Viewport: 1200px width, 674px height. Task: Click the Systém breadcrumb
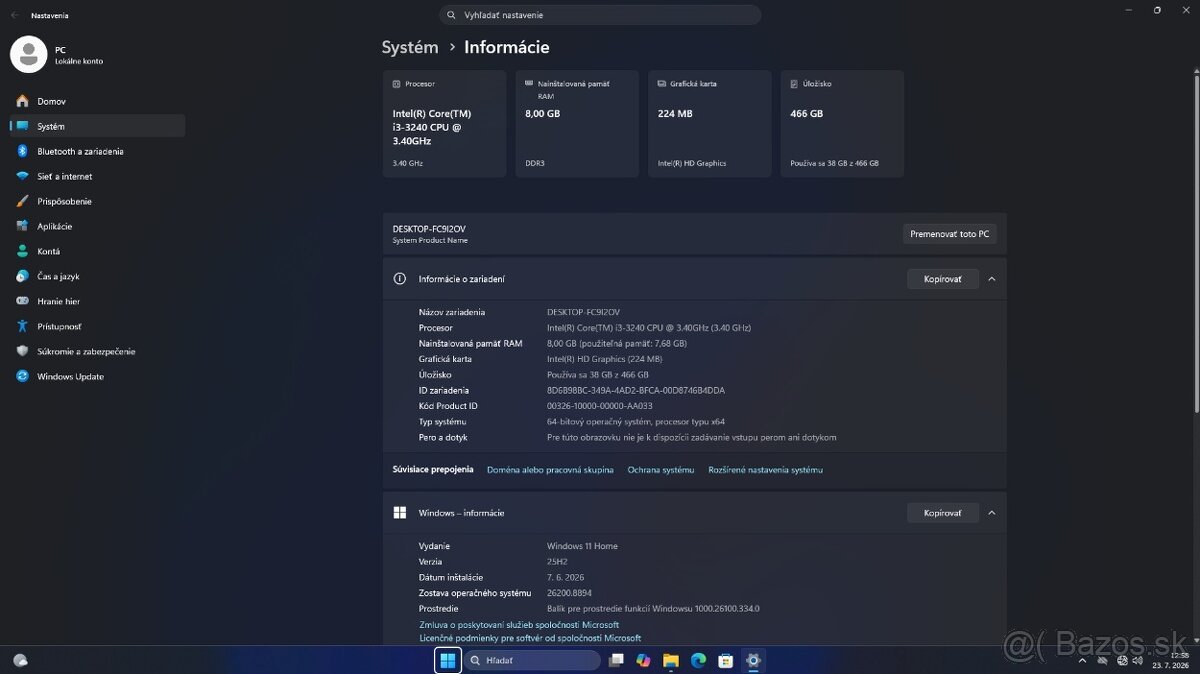(410, 47)
